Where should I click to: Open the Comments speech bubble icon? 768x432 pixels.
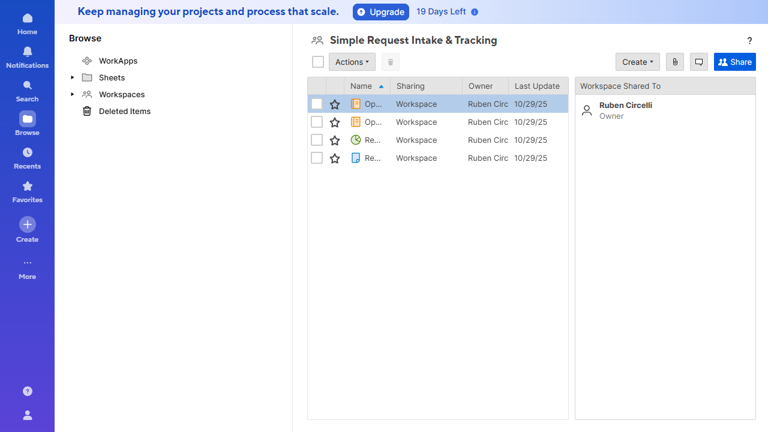pos(699,62)
